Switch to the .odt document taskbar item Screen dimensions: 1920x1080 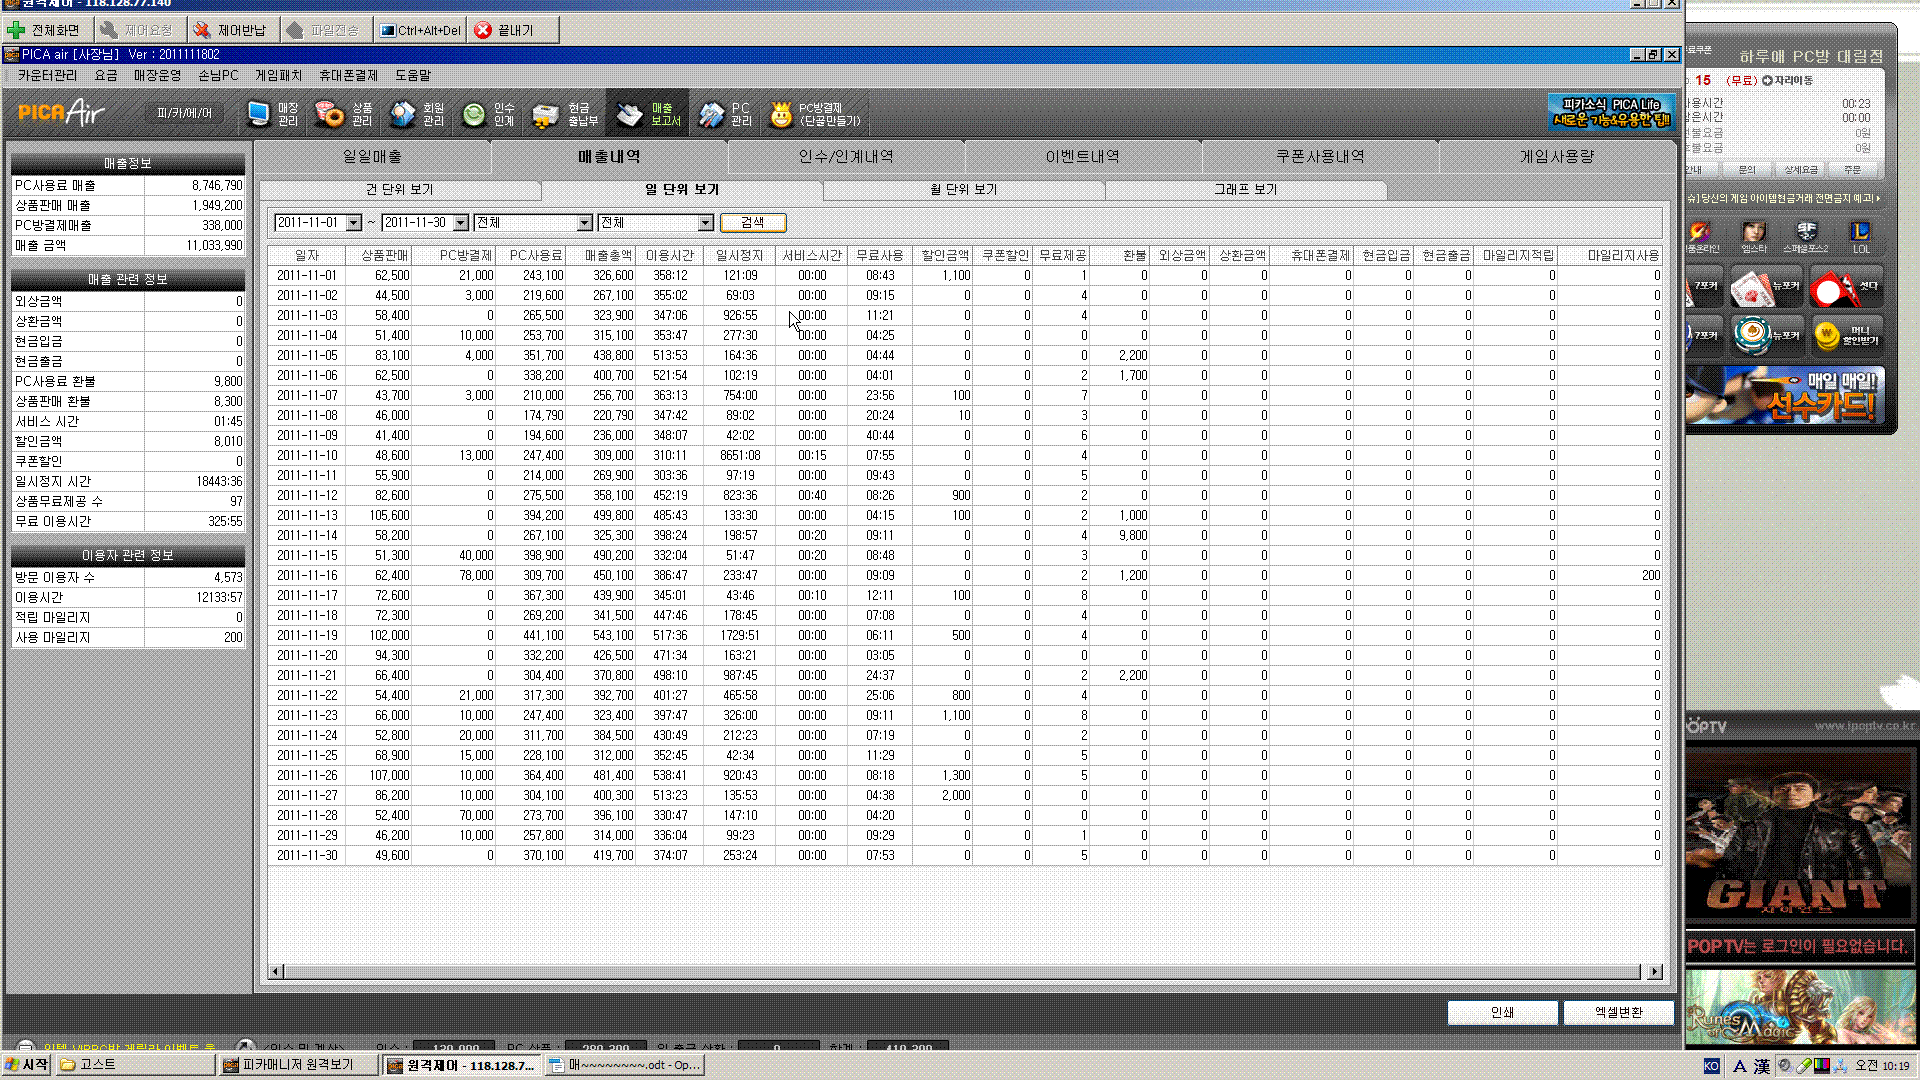pyautogui.click(x=625, y=1065)
